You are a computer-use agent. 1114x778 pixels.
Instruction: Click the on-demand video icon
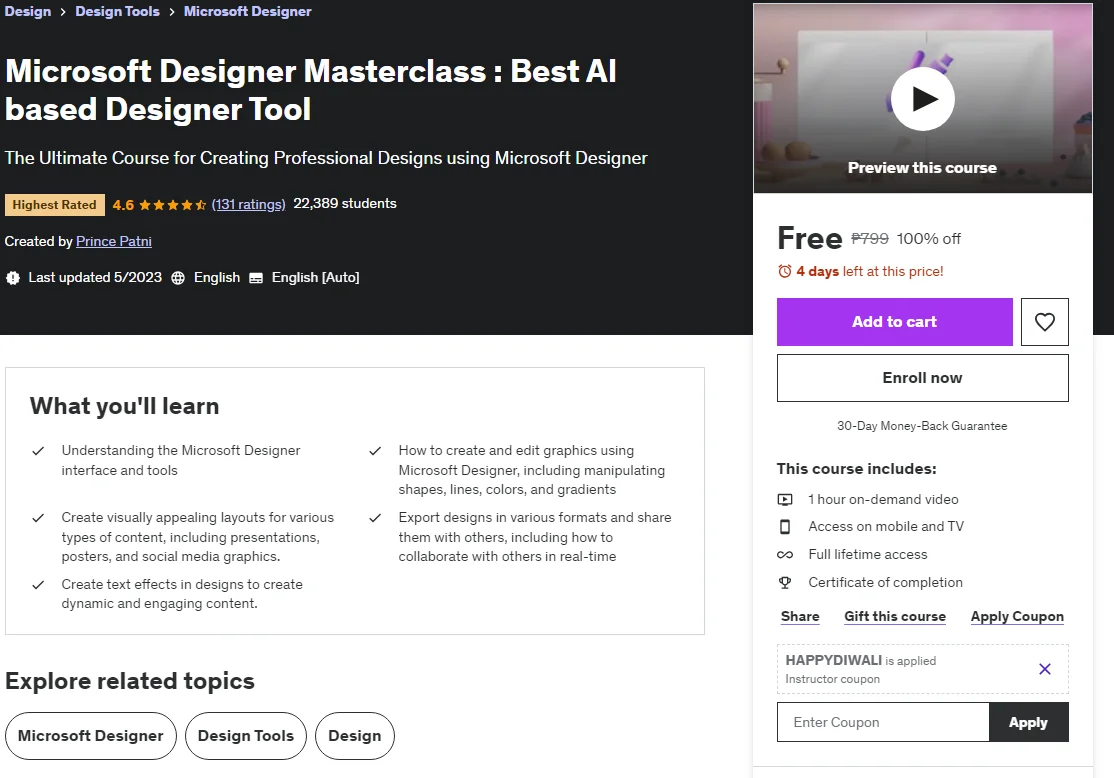[784, 499]
